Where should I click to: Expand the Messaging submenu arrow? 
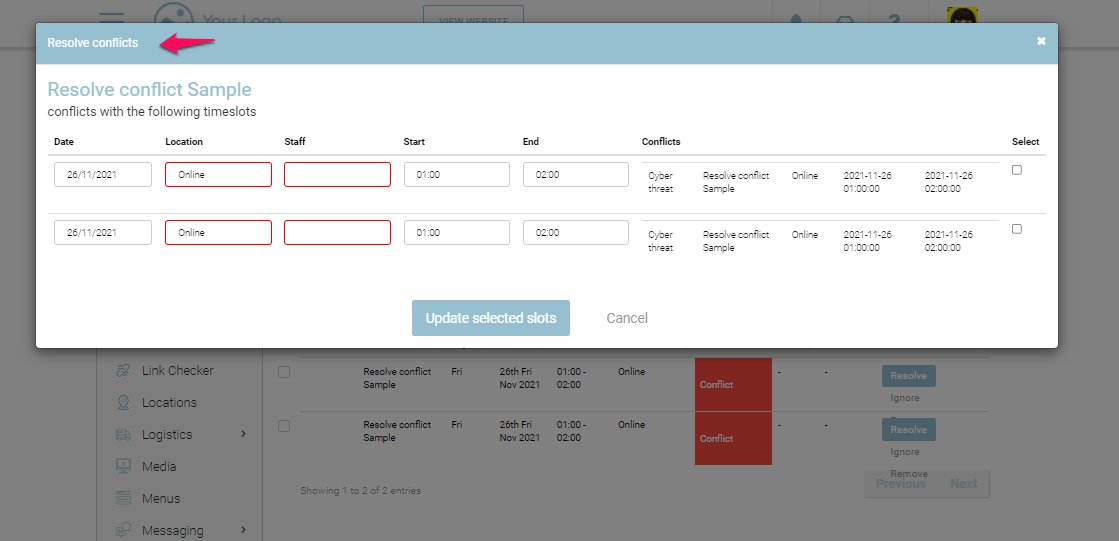(x=243, y=531)
